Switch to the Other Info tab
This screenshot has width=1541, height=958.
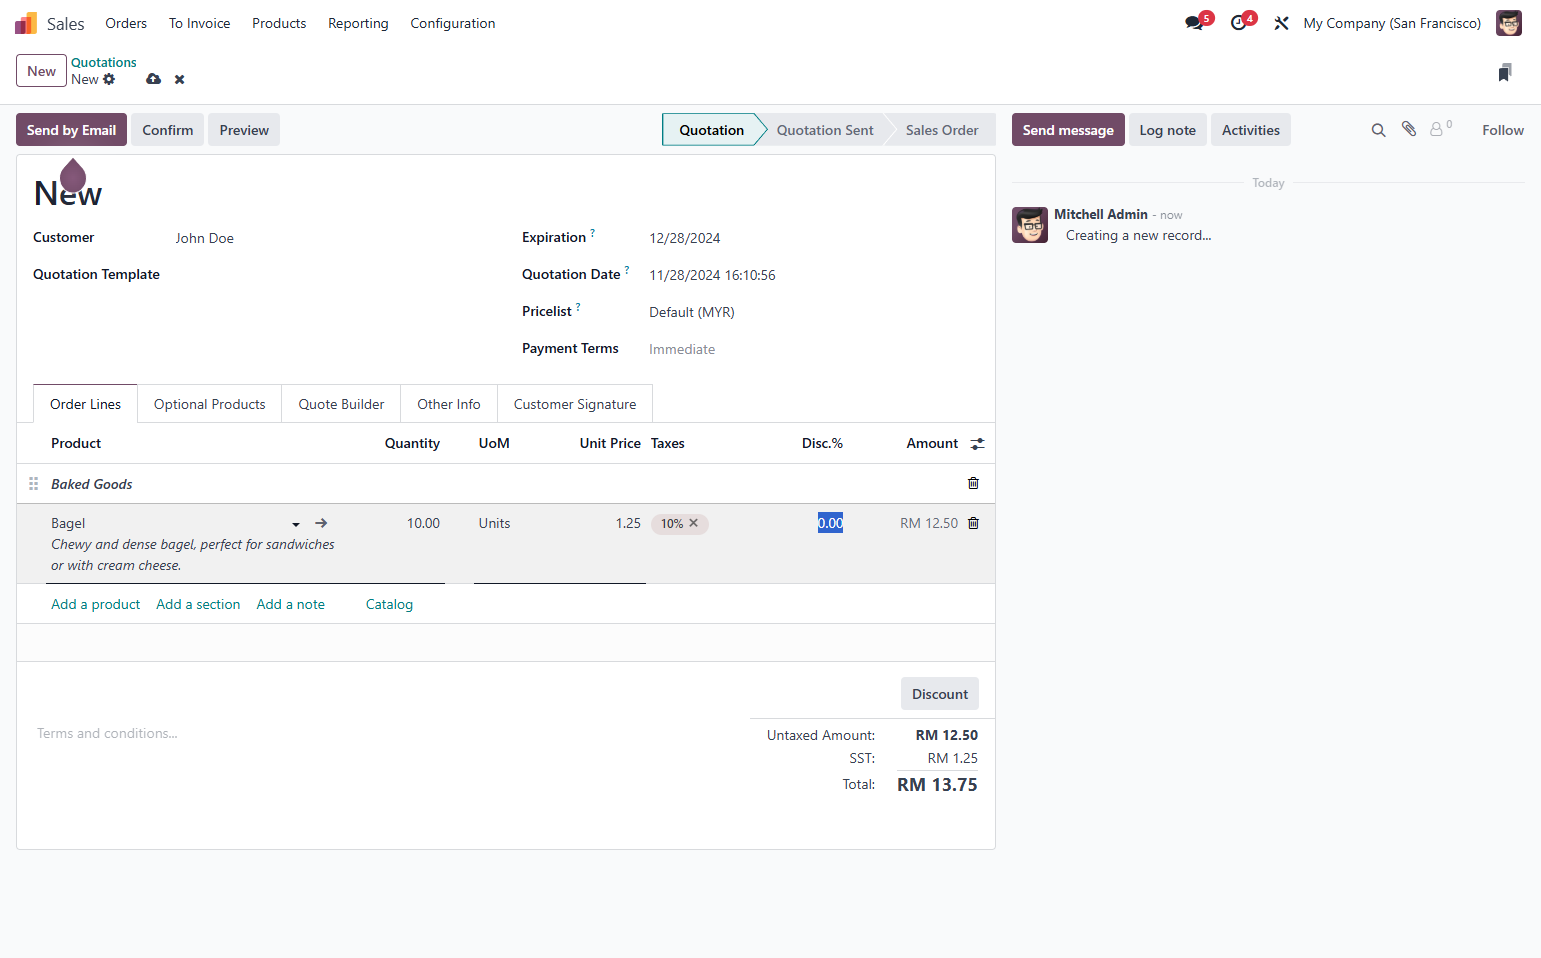pyautogui.click(x=449, y=404)
